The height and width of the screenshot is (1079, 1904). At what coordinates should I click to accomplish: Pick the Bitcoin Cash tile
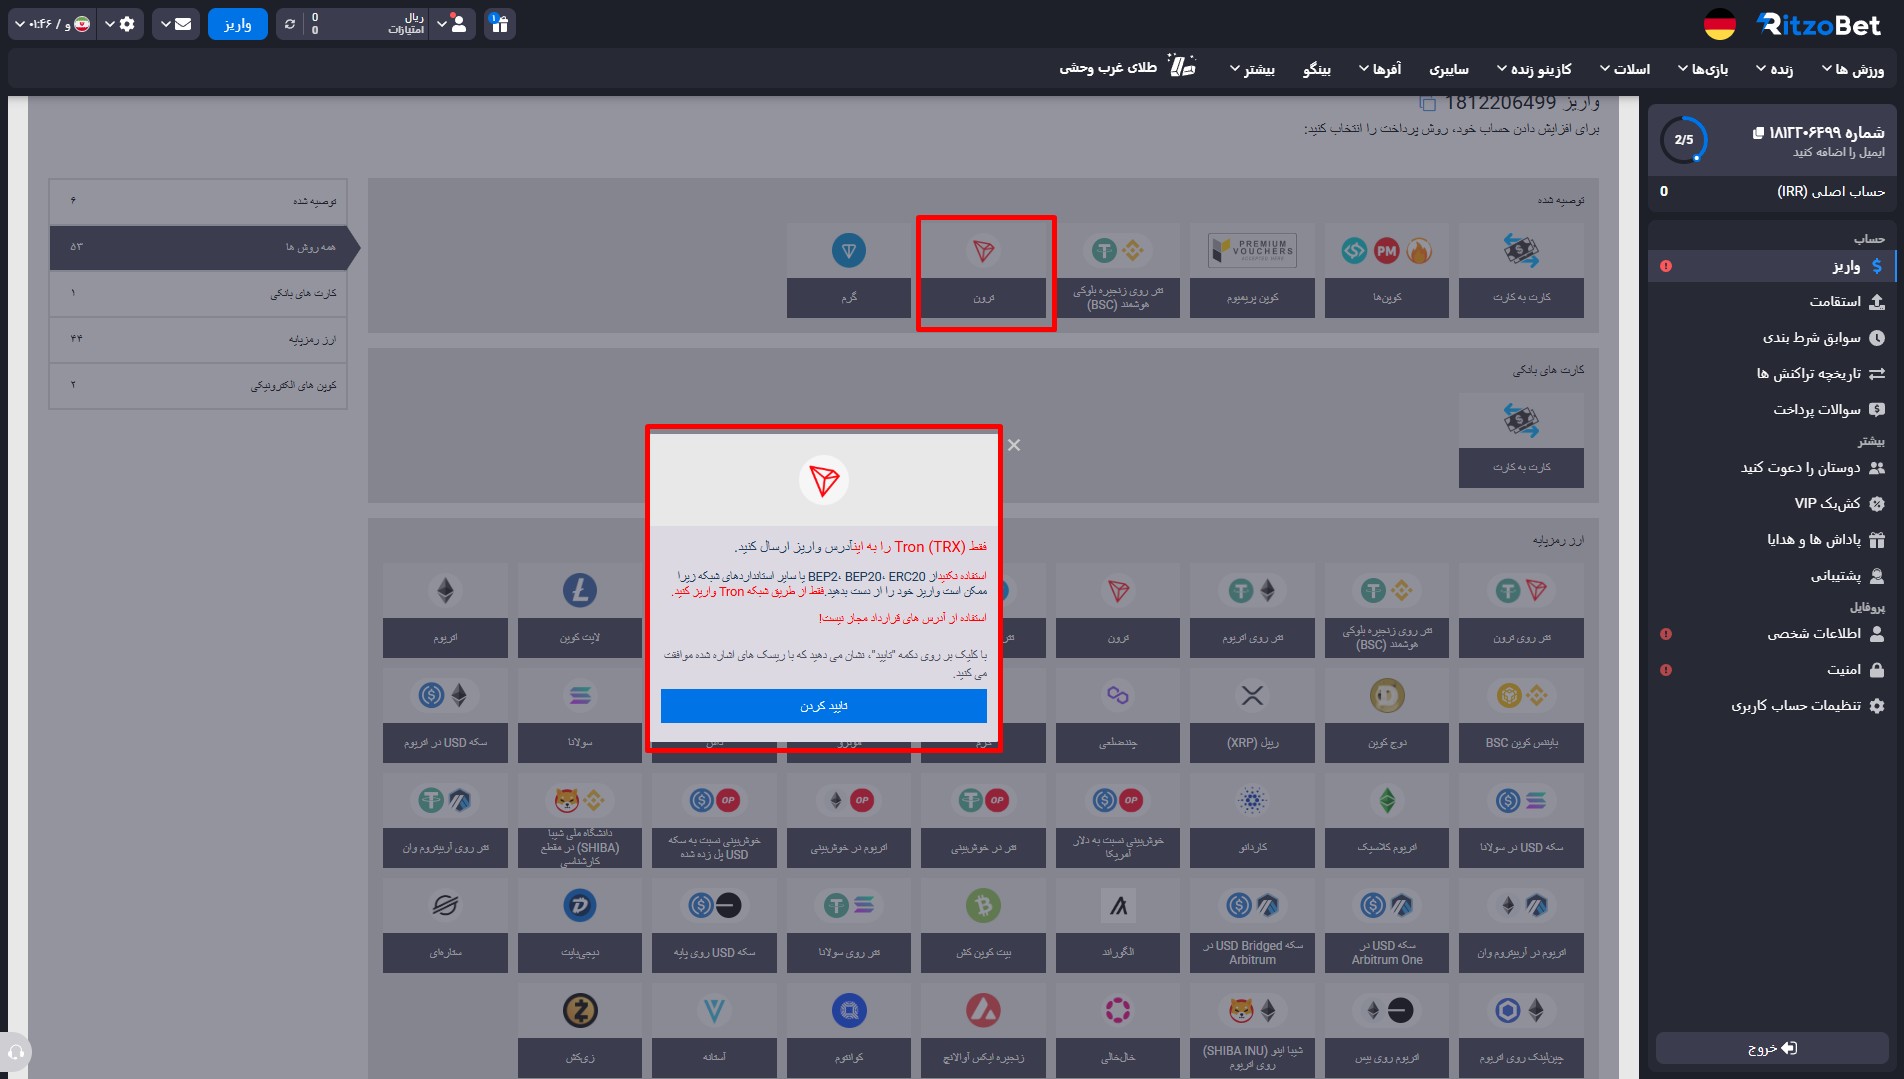coord(984,926)
